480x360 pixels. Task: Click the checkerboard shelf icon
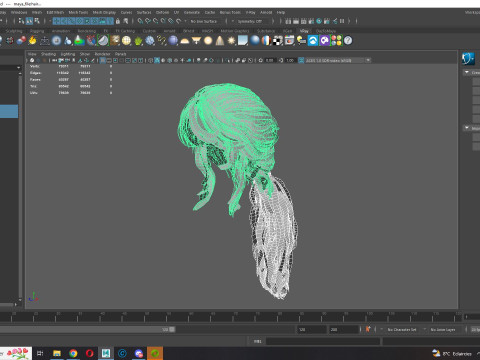point(278,41)
